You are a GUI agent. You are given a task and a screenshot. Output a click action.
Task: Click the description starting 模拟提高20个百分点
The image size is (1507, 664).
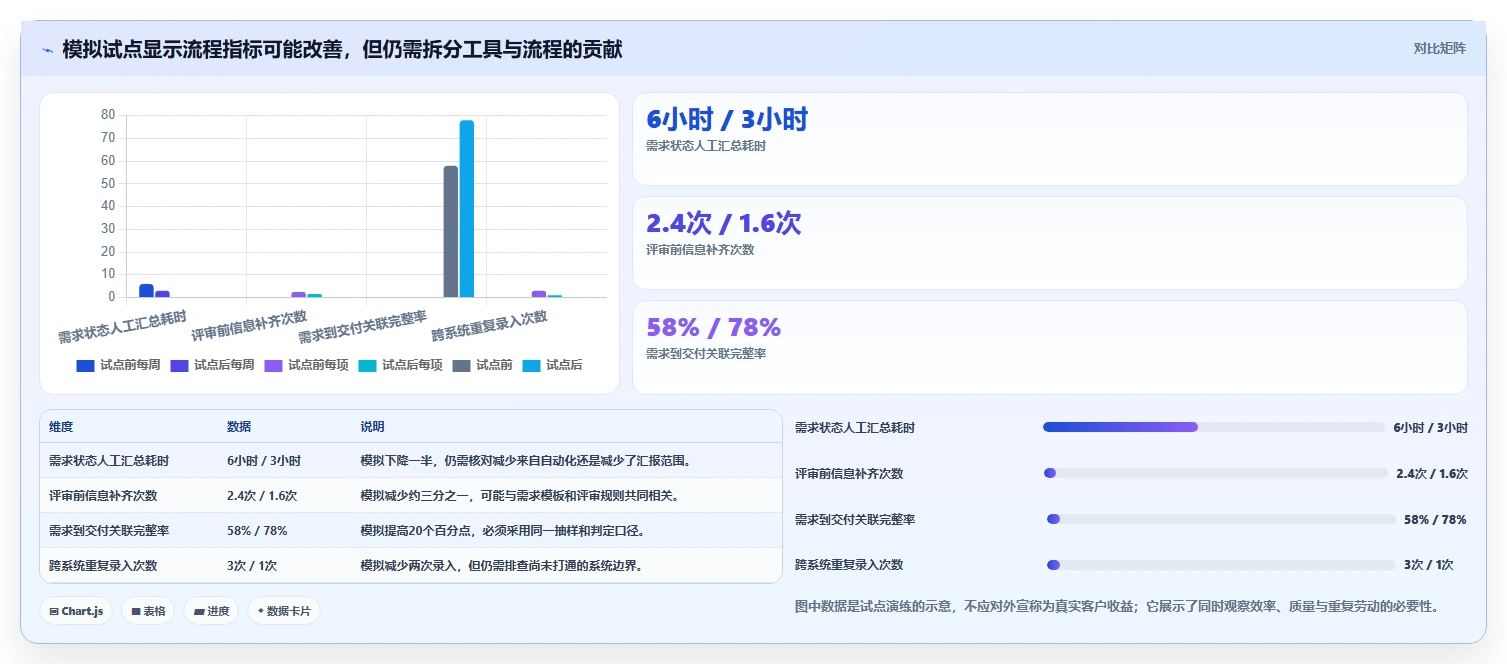pos(501,531)
